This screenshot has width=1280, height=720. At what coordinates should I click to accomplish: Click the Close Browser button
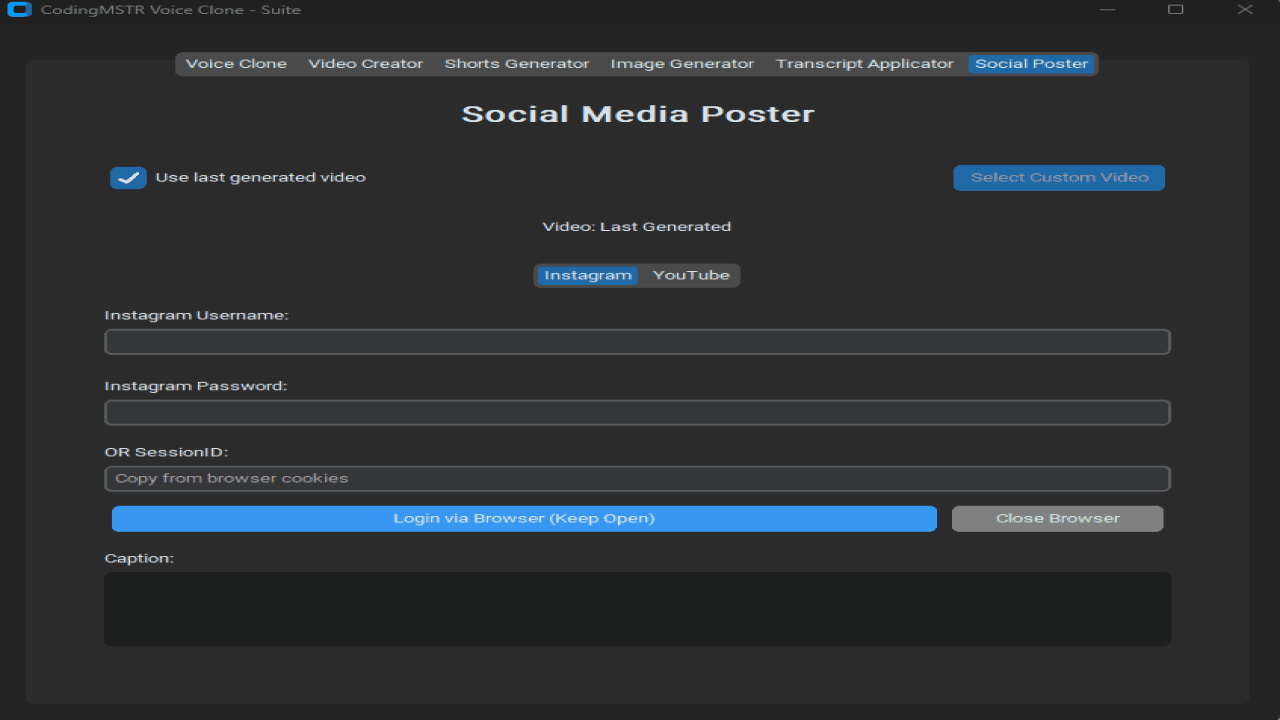tap(1058, 518)
